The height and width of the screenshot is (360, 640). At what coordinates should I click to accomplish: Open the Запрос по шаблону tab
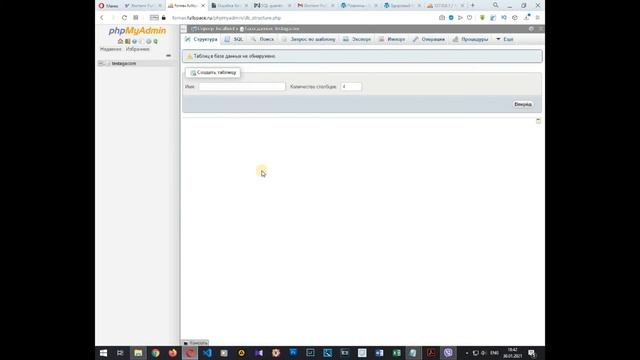[x=309, y=39]
